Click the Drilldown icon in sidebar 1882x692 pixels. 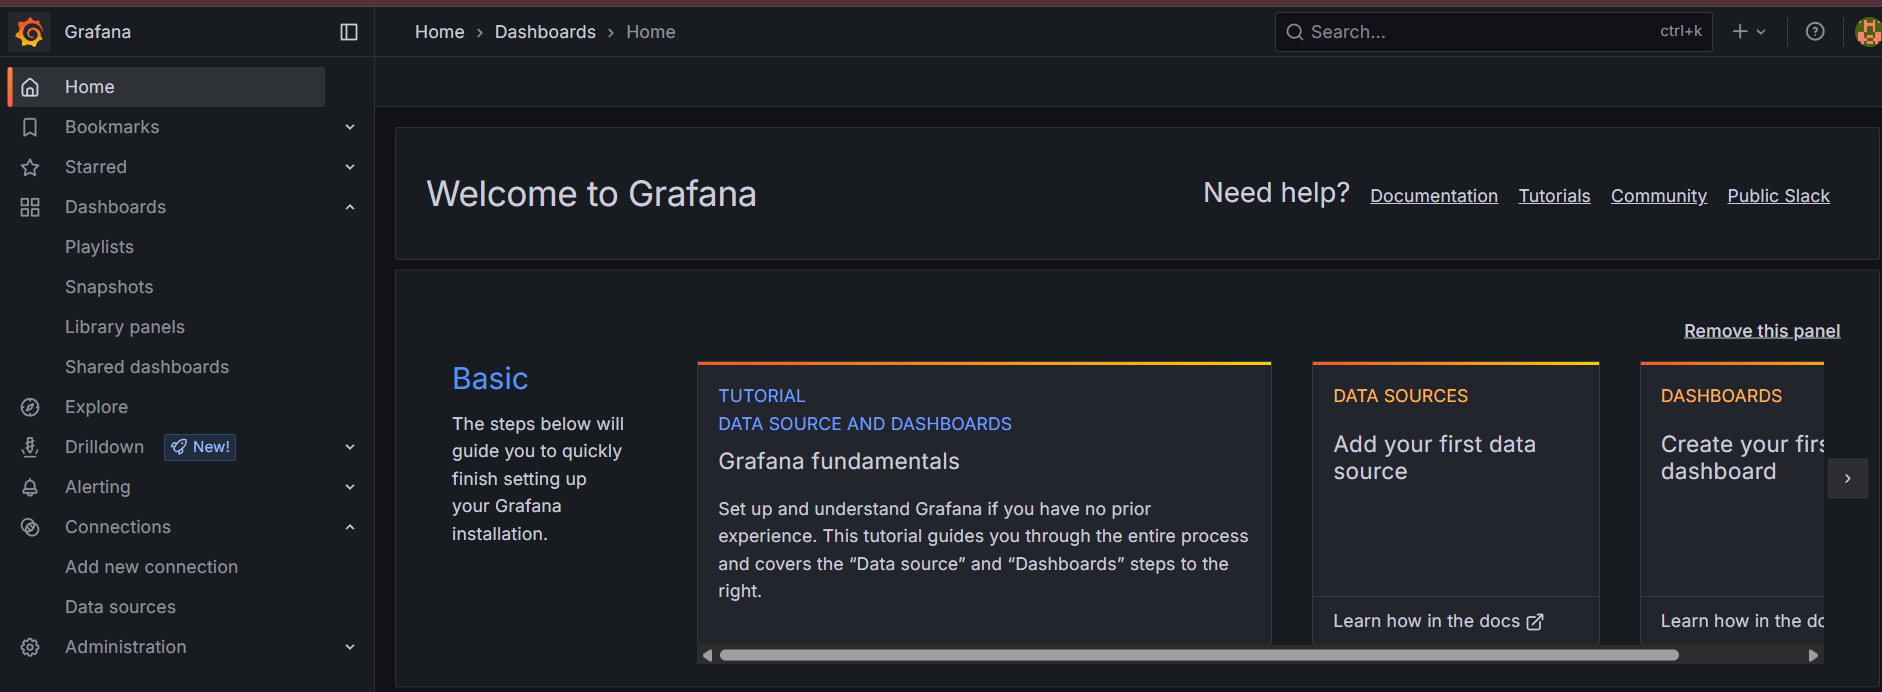pyautogui.click(x=30, y=447)
